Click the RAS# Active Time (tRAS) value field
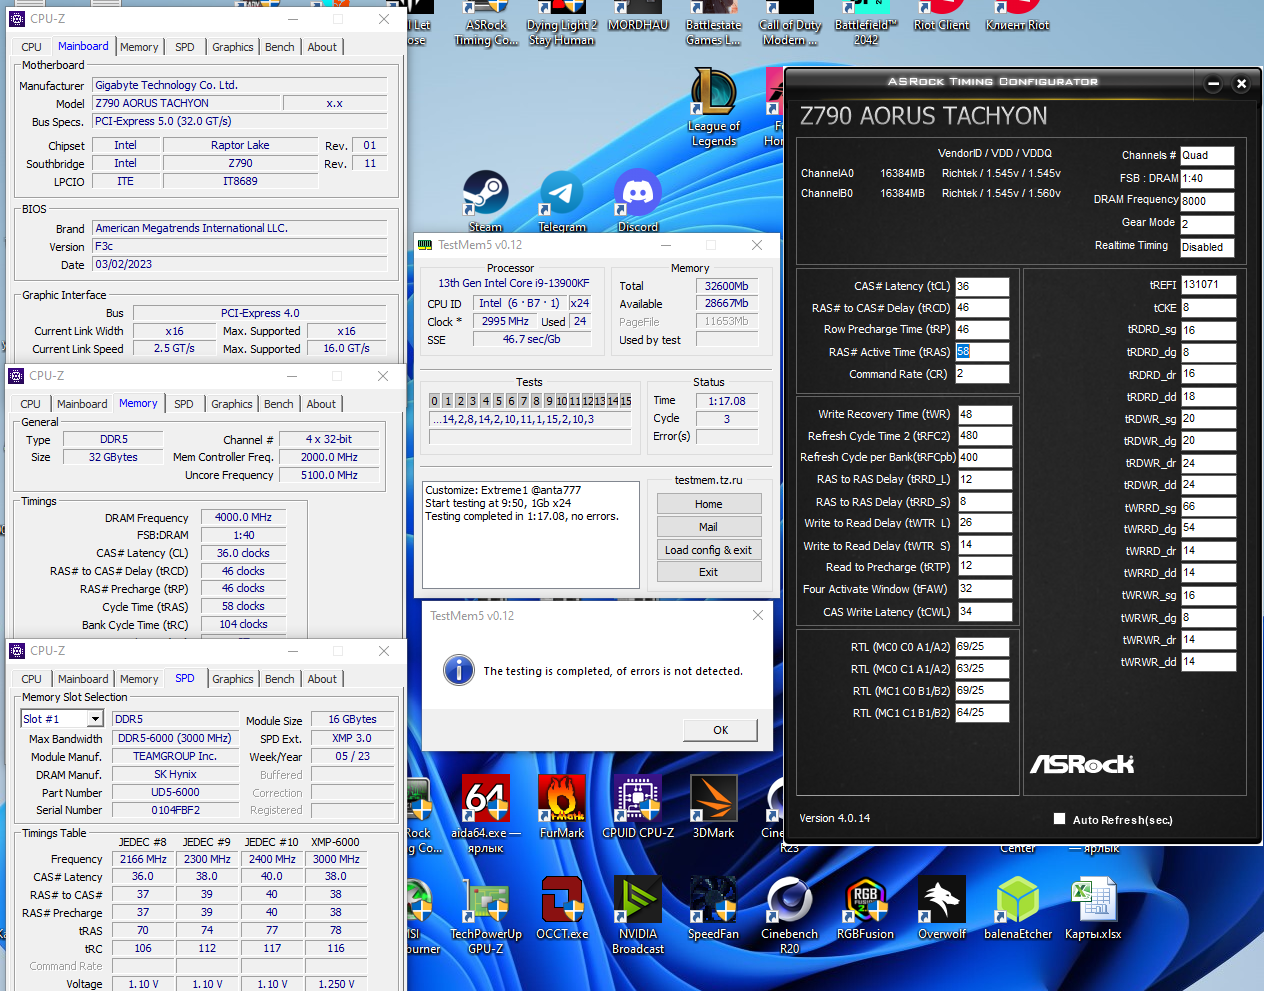The height and width of the screenshot is (991, 1264). tap(982, 352)
